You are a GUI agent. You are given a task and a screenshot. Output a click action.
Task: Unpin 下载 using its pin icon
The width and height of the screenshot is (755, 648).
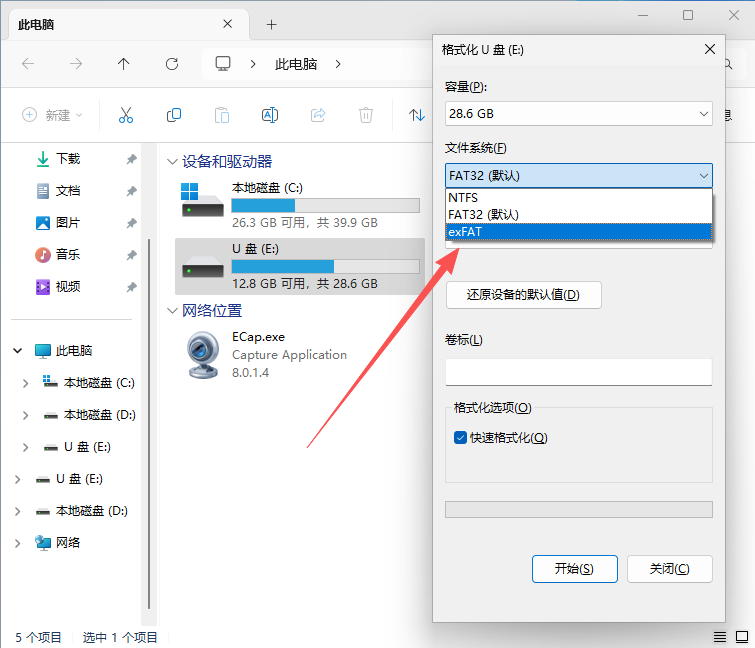click(x=131, y=159)
